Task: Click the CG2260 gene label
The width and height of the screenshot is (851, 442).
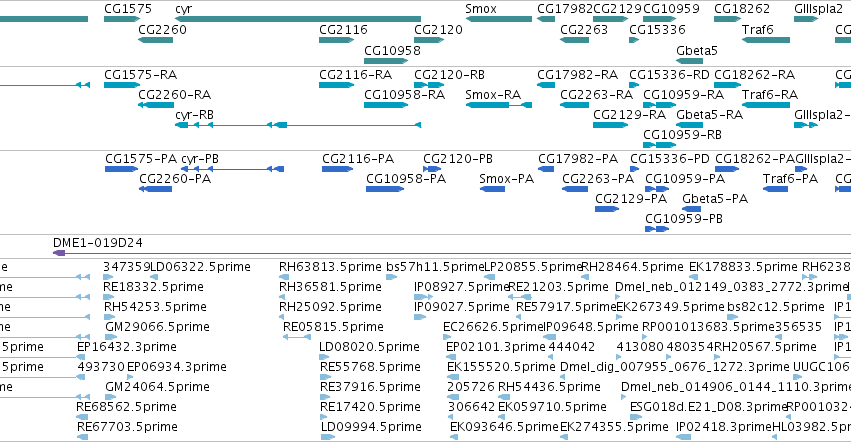Action: click(x=162, y=29)
